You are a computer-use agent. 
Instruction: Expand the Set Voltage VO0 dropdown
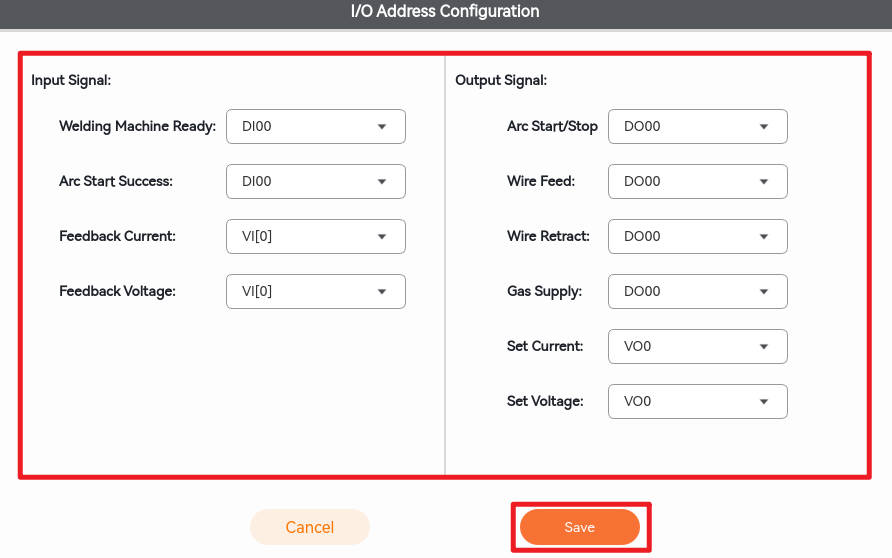tap(697, 401)
